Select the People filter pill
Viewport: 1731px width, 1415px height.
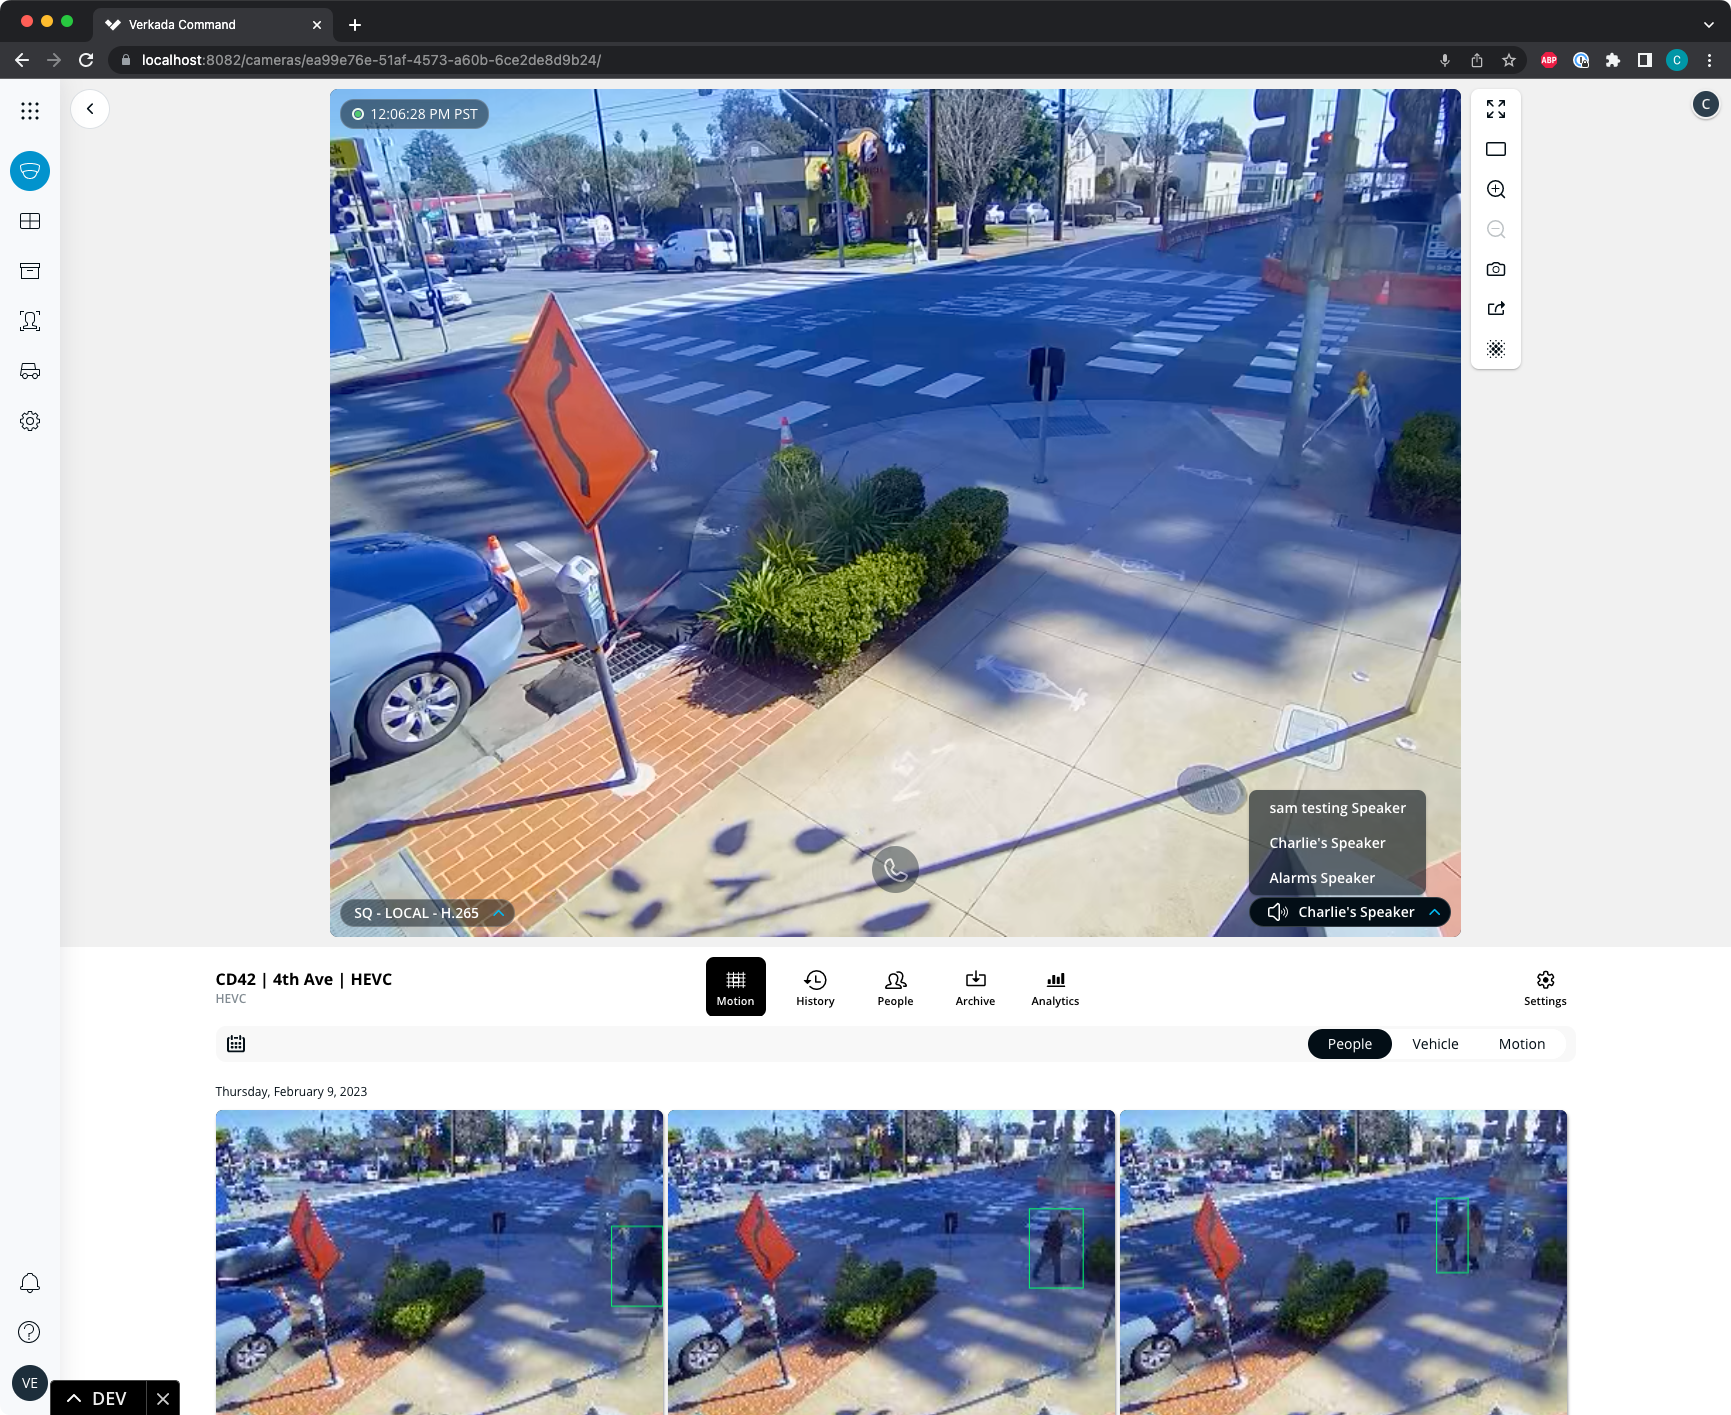coord(1350,1044)
